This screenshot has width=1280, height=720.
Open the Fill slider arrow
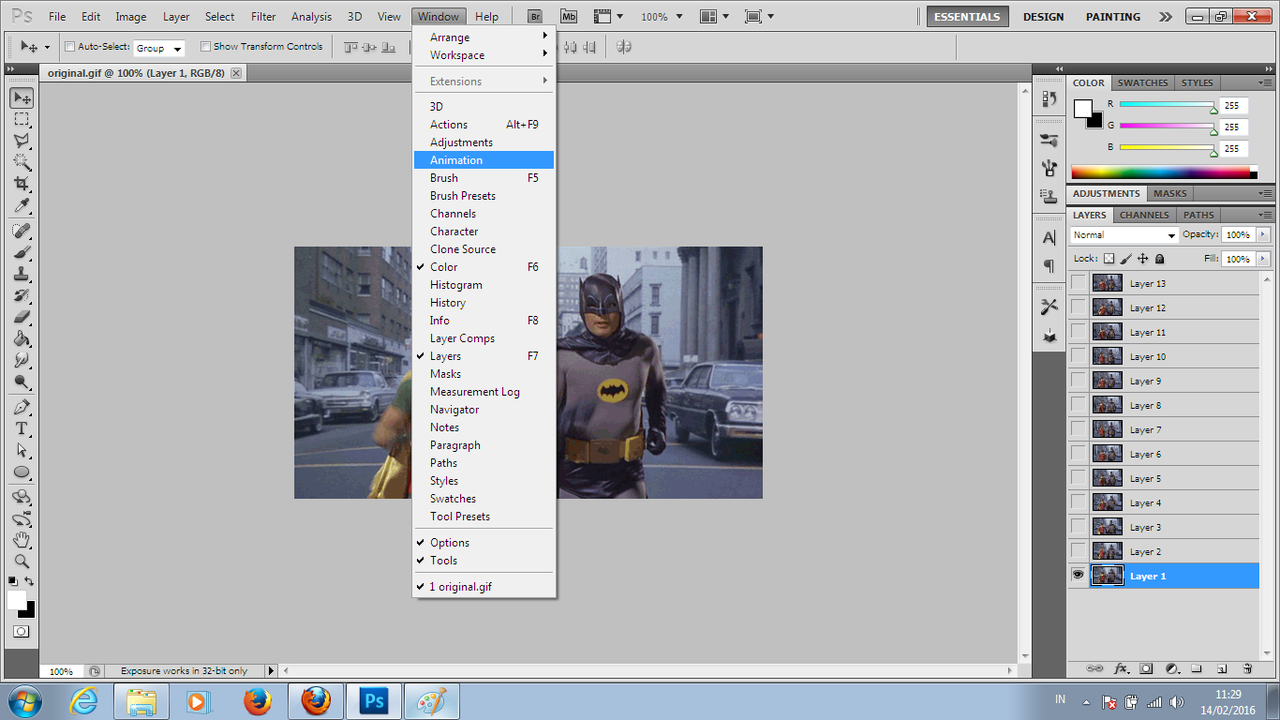pos(1263,259)
